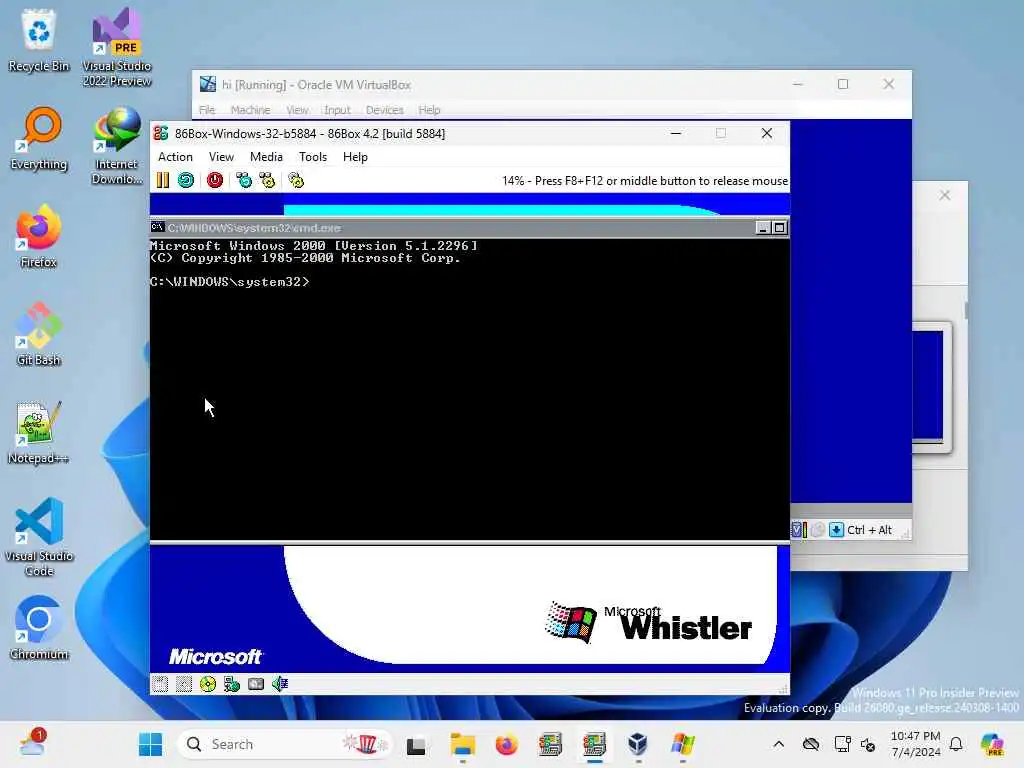Open the 86Box Help menu
1024x768 pixels.
(355, 157)
